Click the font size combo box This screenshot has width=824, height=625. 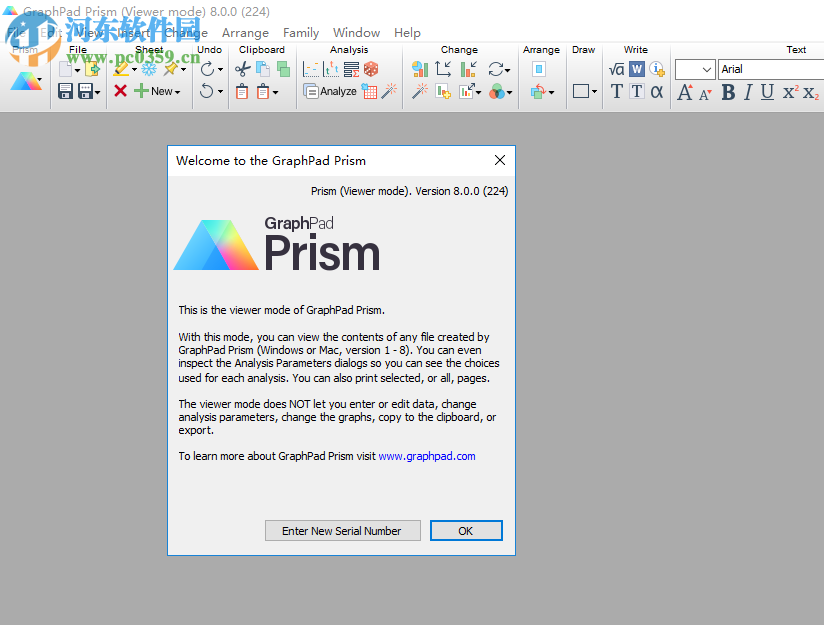pos(694,70)
